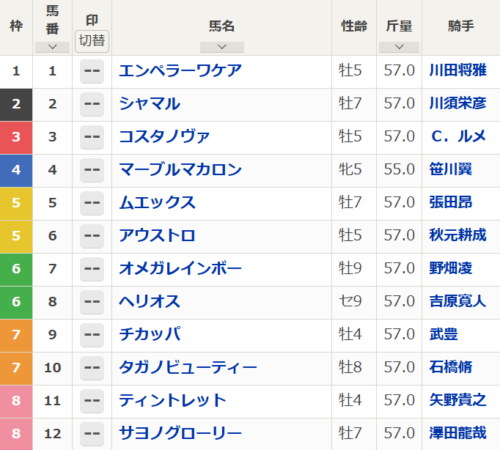This screenshot has width=500, height=450.
Task: View horse ティントレット details
Action: tap(173, 400)
